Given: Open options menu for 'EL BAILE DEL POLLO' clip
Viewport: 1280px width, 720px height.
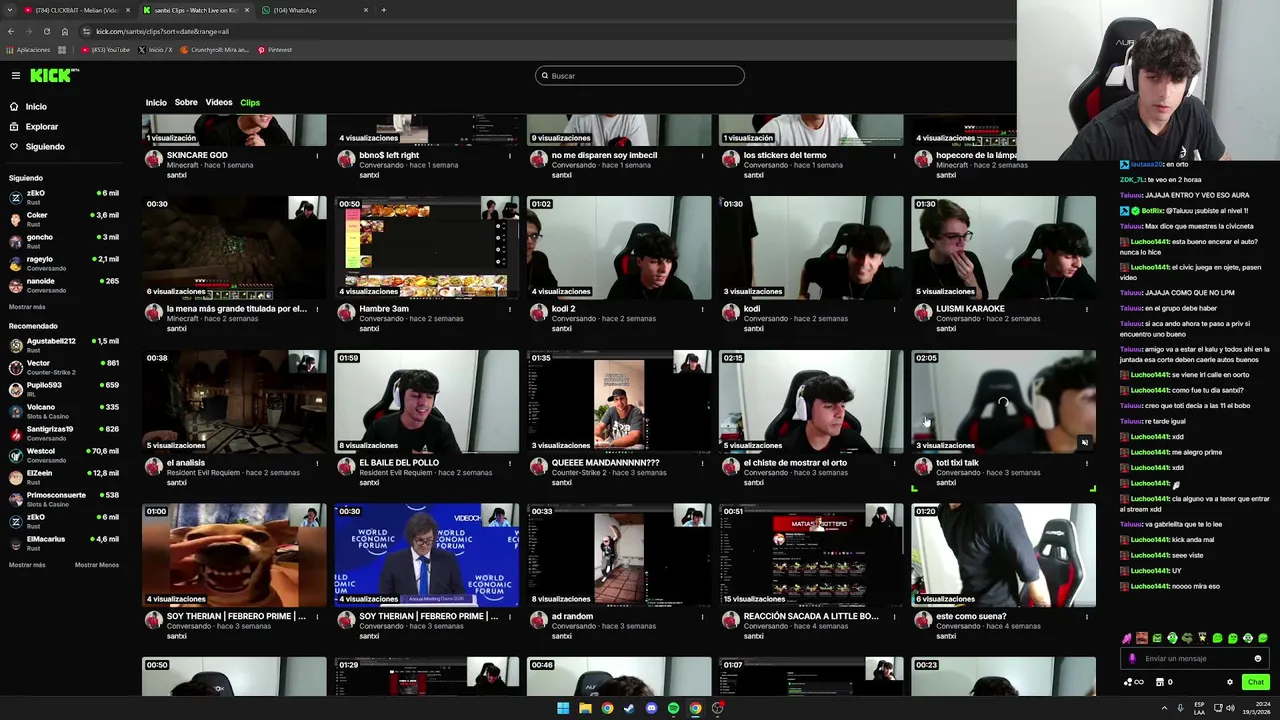Looking at the screenshot, I should tap(509, 463).
